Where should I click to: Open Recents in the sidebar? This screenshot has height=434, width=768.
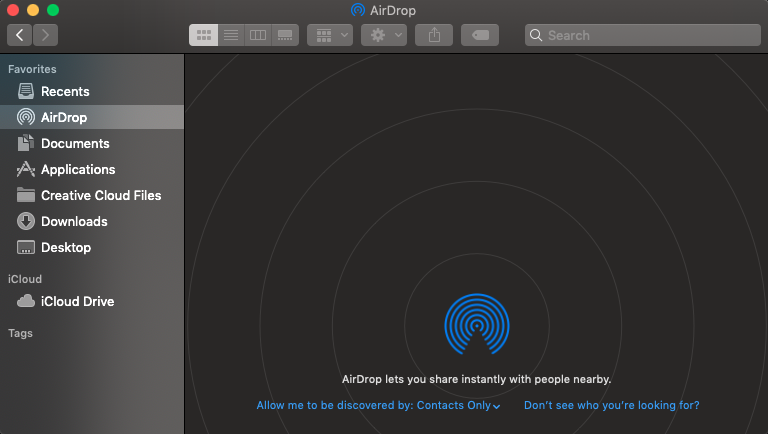point(65,91)
